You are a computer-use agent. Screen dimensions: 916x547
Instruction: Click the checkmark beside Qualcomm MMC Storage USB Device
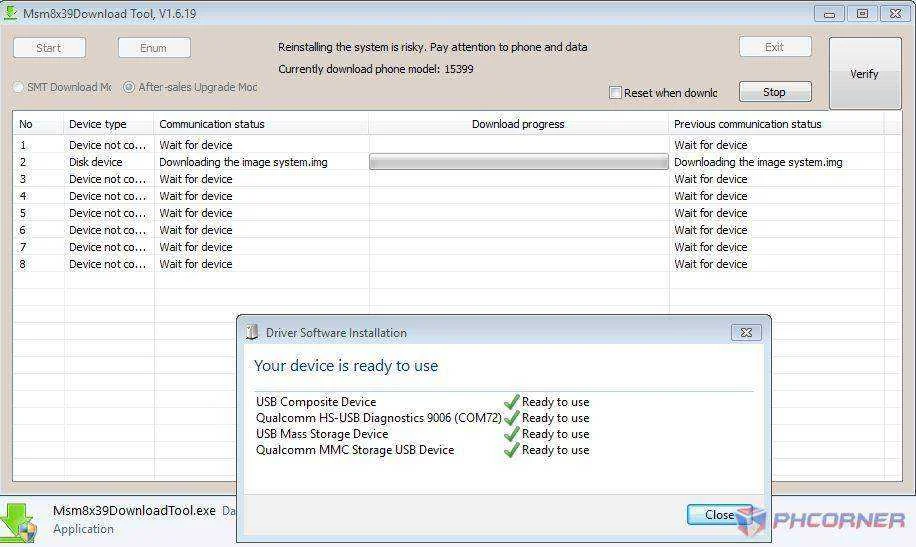(x=511, y=450)
